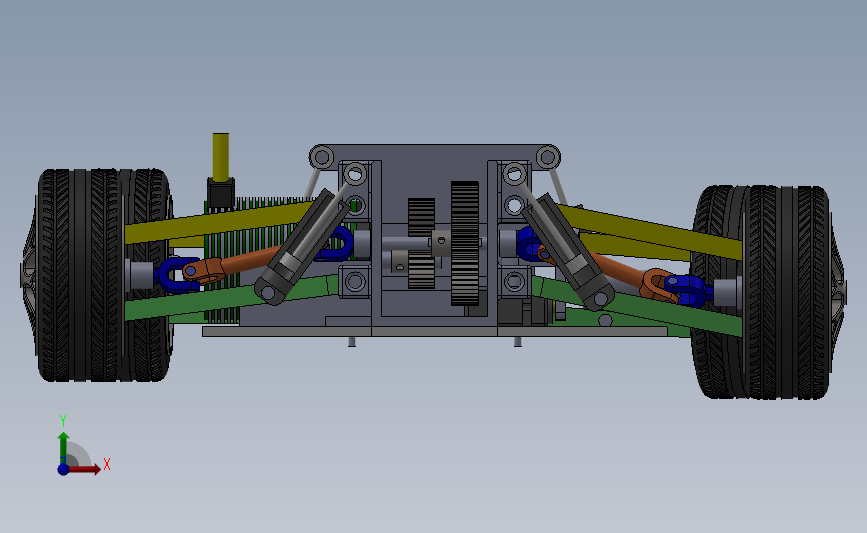This screenshot has width=867, height=533.
Task: Select the right yellow upper suspension arm
Action: click(650, 231)
